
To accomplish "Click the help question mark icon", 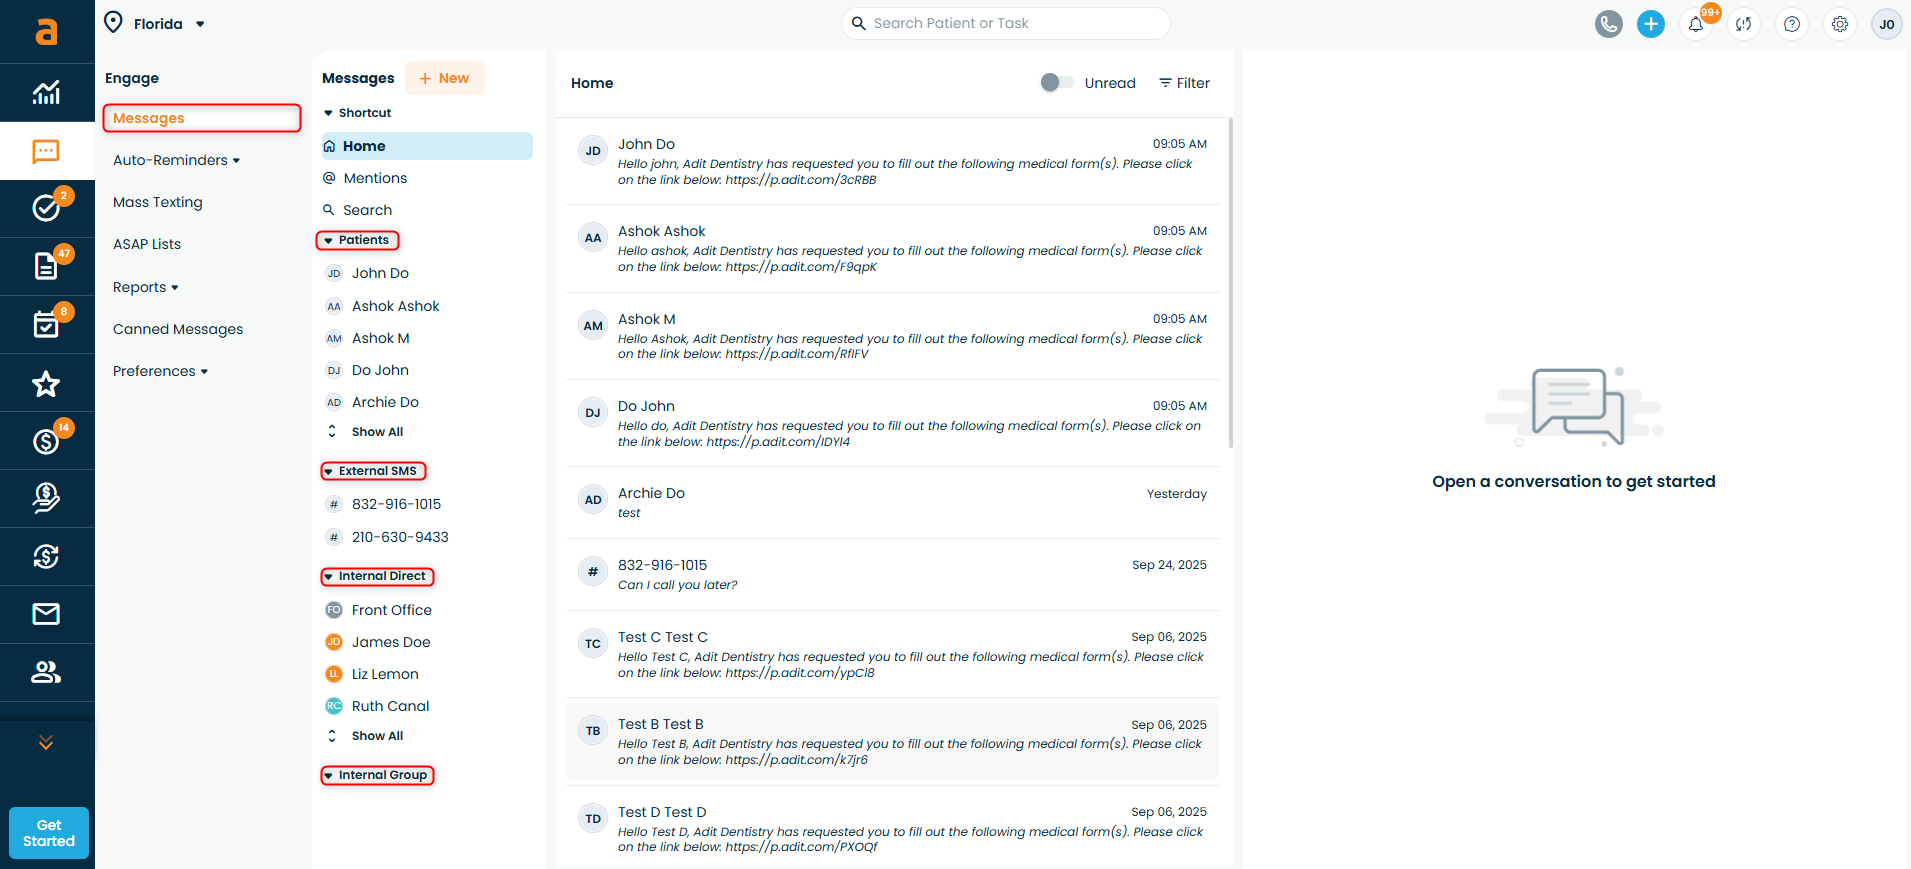I will (x=1791, y=24).
